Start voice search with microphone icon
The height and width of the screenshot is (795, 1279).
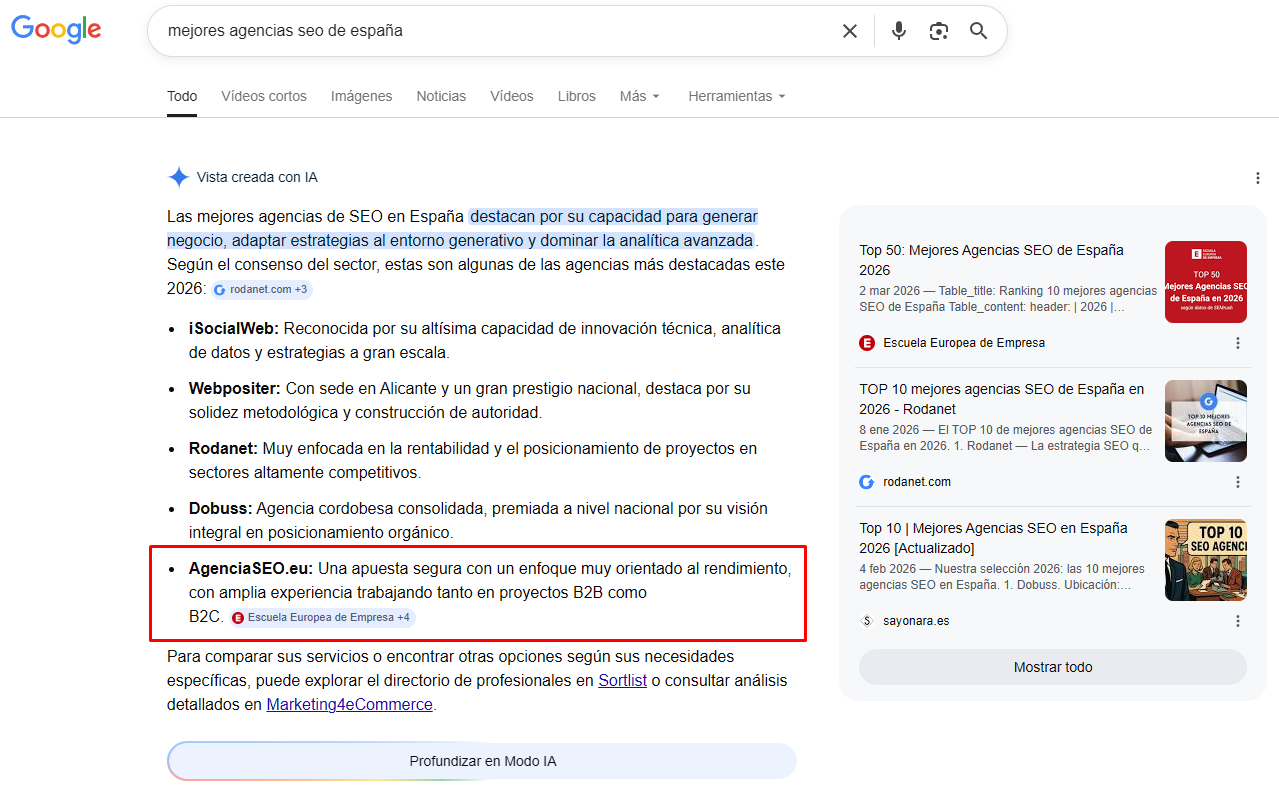[899, 31]
